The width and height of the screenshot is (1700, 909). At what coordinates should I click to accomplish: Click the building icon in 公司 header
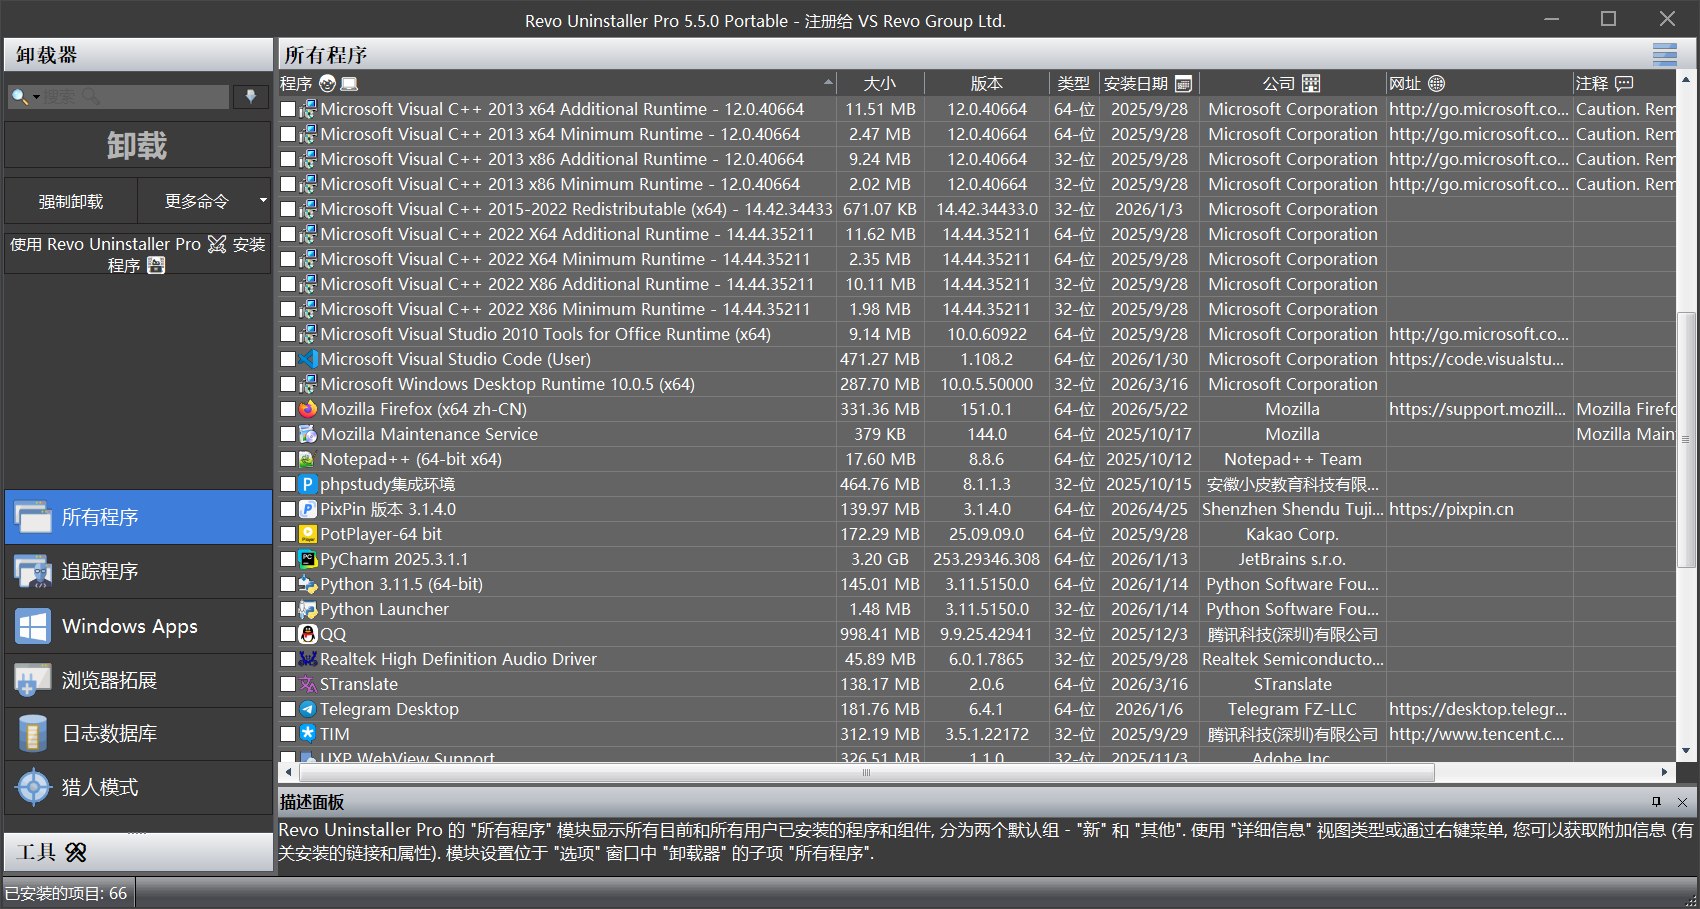tap(1311, 83)
